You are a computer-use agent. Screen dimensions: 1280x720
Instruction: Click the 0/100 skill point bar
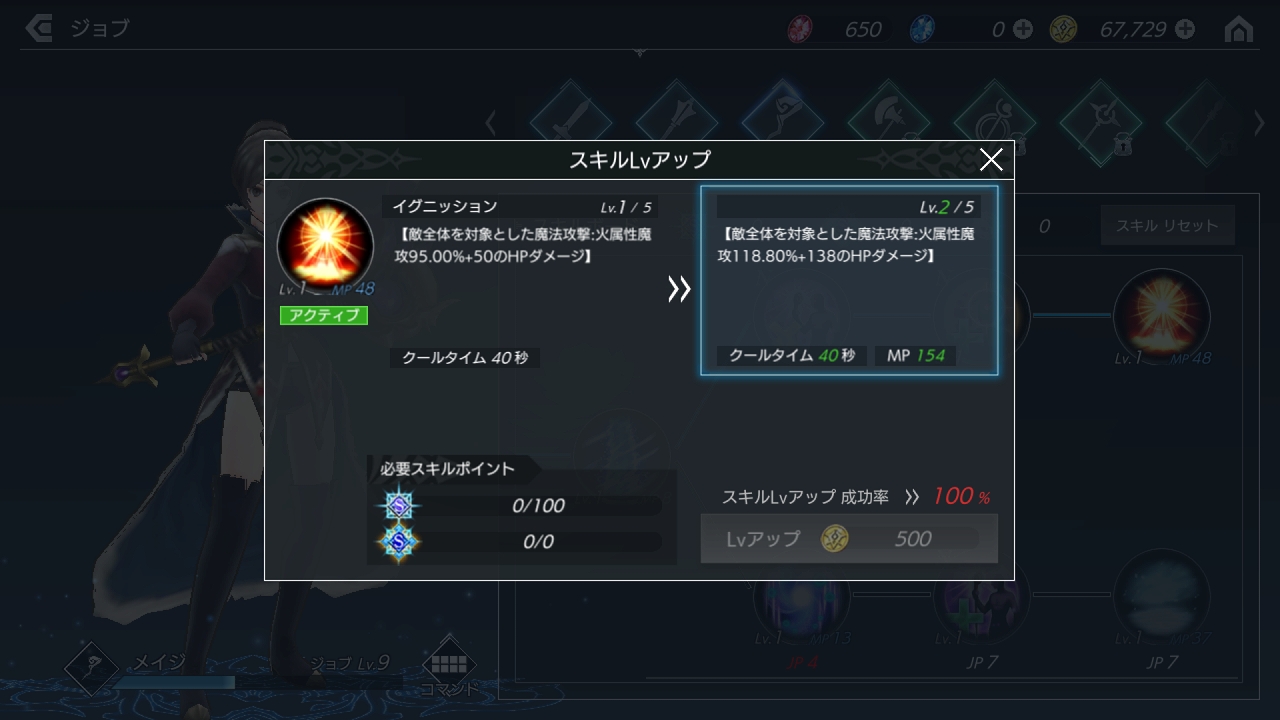coord(538,505)
